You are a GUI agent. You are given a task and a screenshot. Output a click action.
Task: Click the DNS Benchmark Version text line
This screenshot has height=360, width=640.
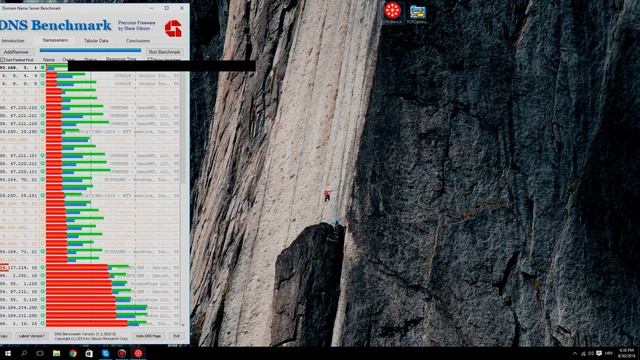[x=85, y=334]
